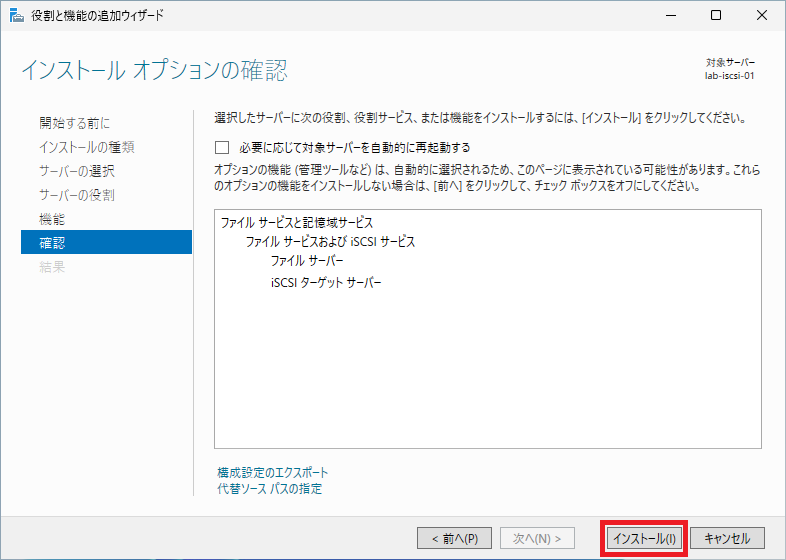This screenshot has height=560, width=786.
Task: Click the greyed-out 結果 step
Action: pyautogui.click(x=52, y=267)
